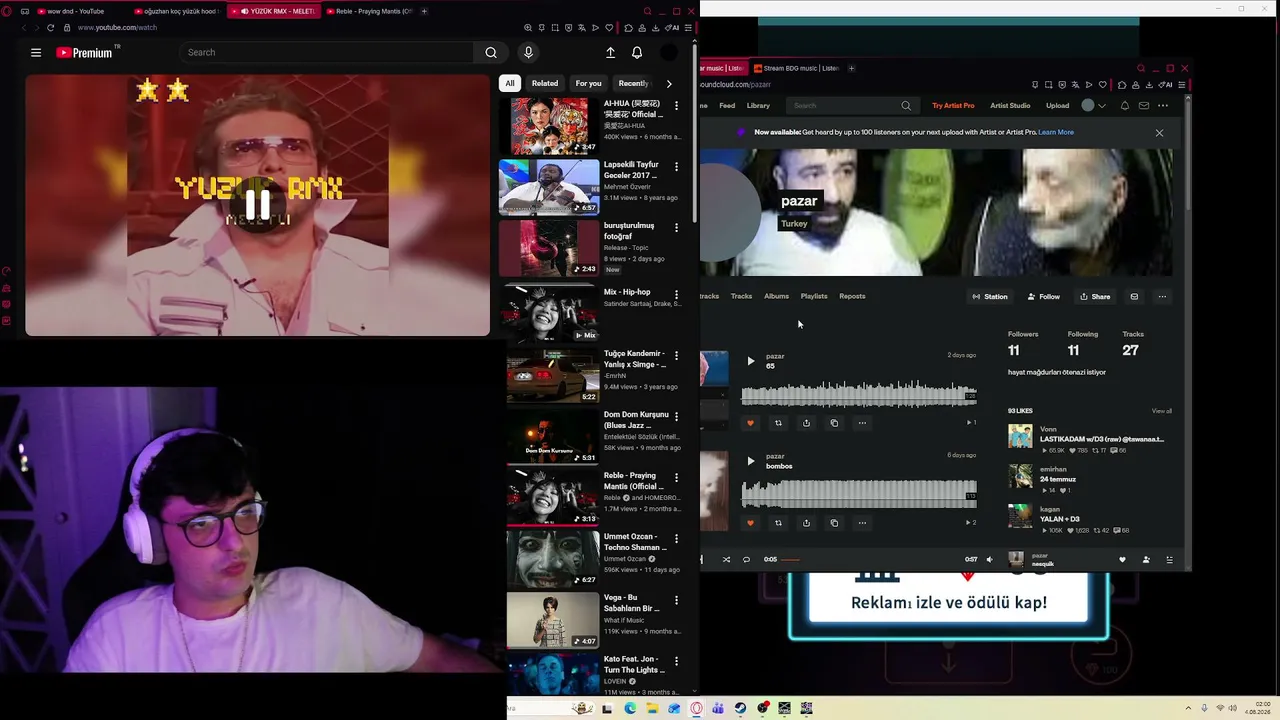
Task: Open the Playlists tab on pazar's profile
Action: click(x=814, y=296)
